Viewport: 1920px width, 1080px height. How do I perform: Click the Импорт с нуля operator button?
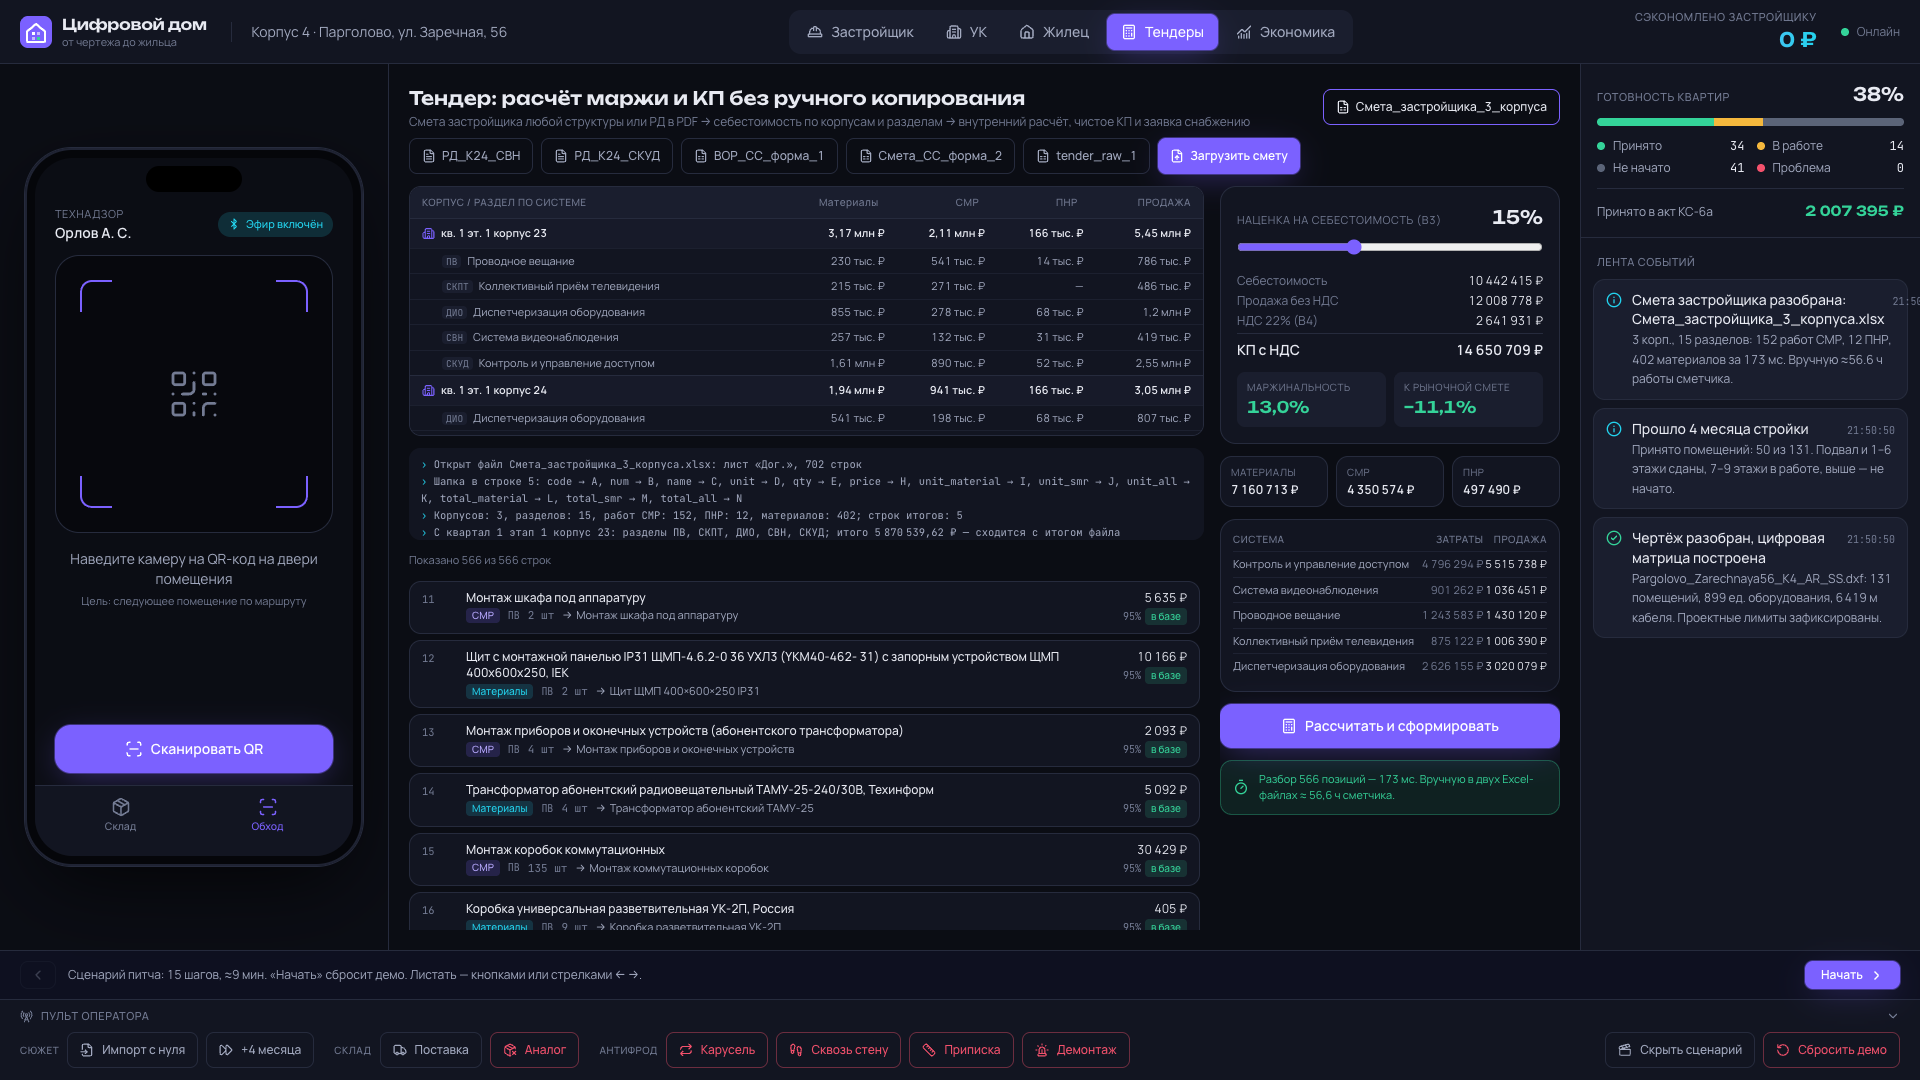click(132, 1050)
